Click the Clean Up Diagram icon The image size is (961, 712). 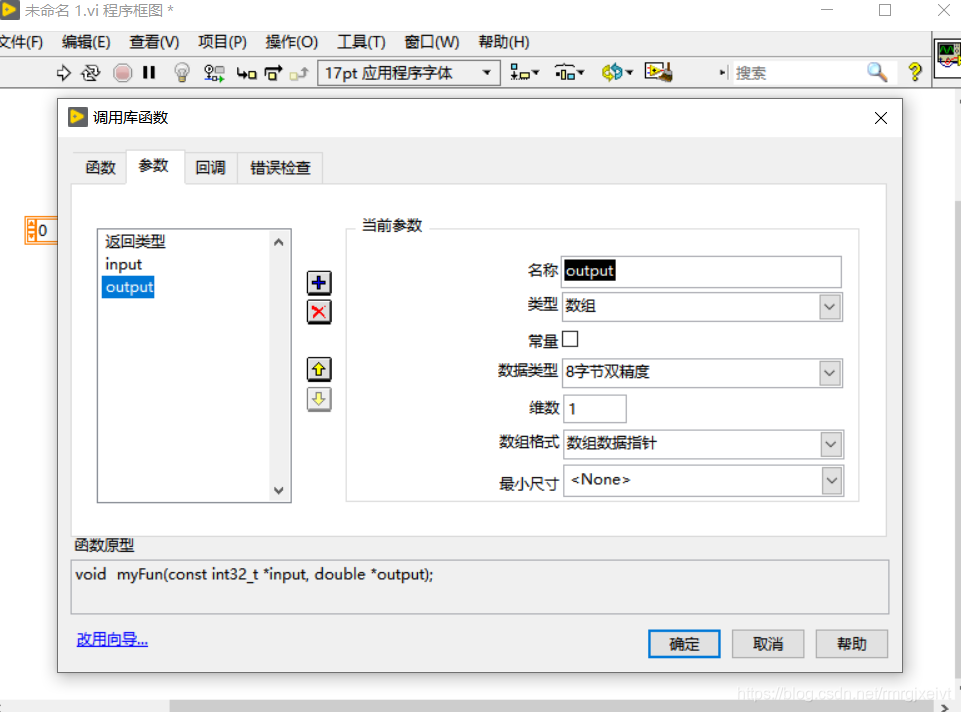tap(659, 72)
